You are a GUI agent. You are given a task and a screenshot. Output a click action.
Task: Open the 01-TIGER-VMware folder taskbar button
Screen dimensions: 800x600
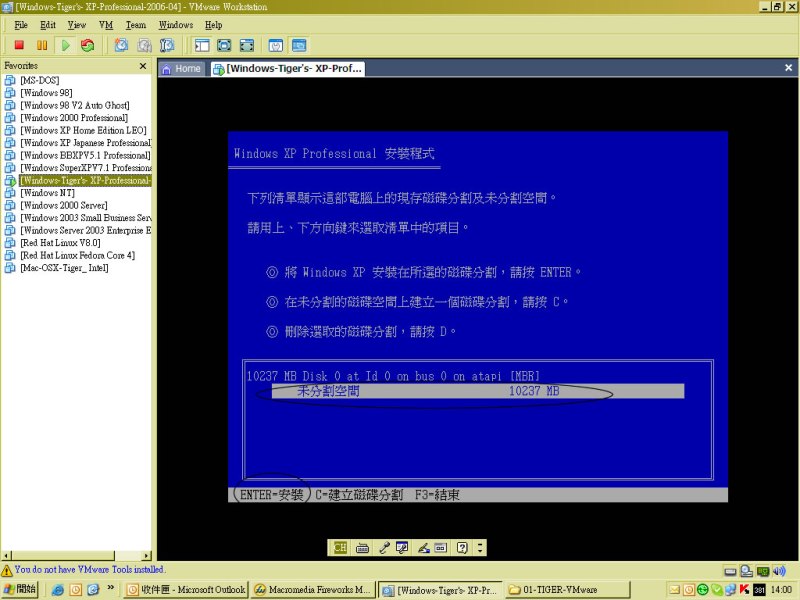point(568,590)
